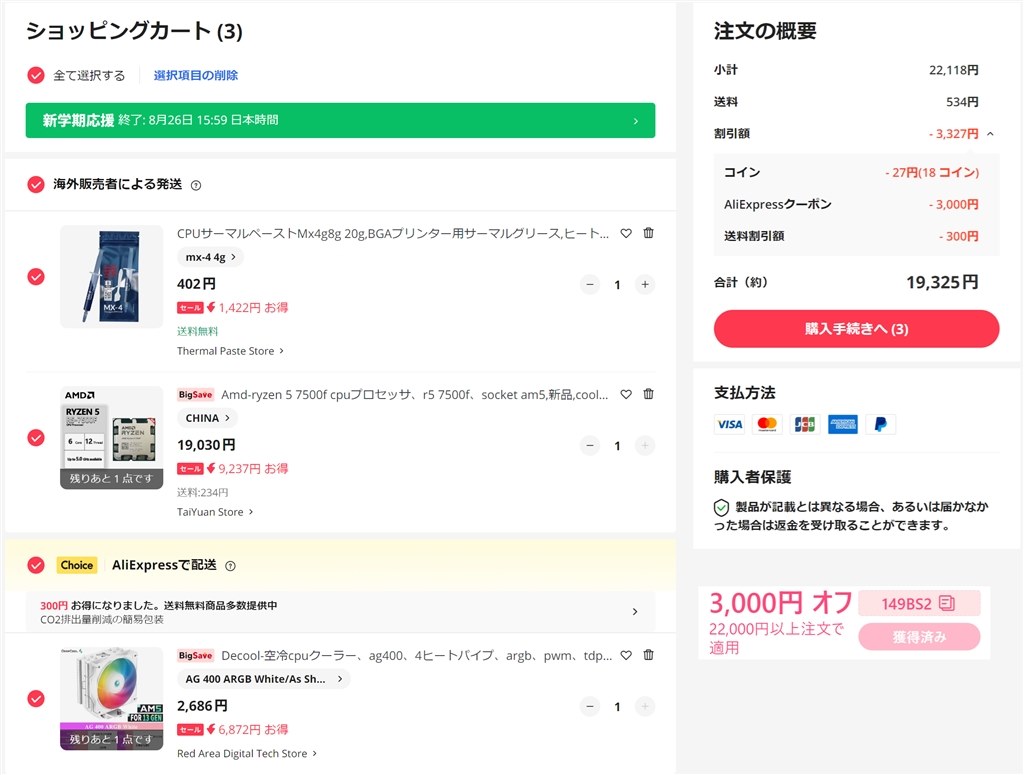Increase thermal paste quantity
The height and width of the screenshot is (775, 1024).
click(x=645, y=285)
